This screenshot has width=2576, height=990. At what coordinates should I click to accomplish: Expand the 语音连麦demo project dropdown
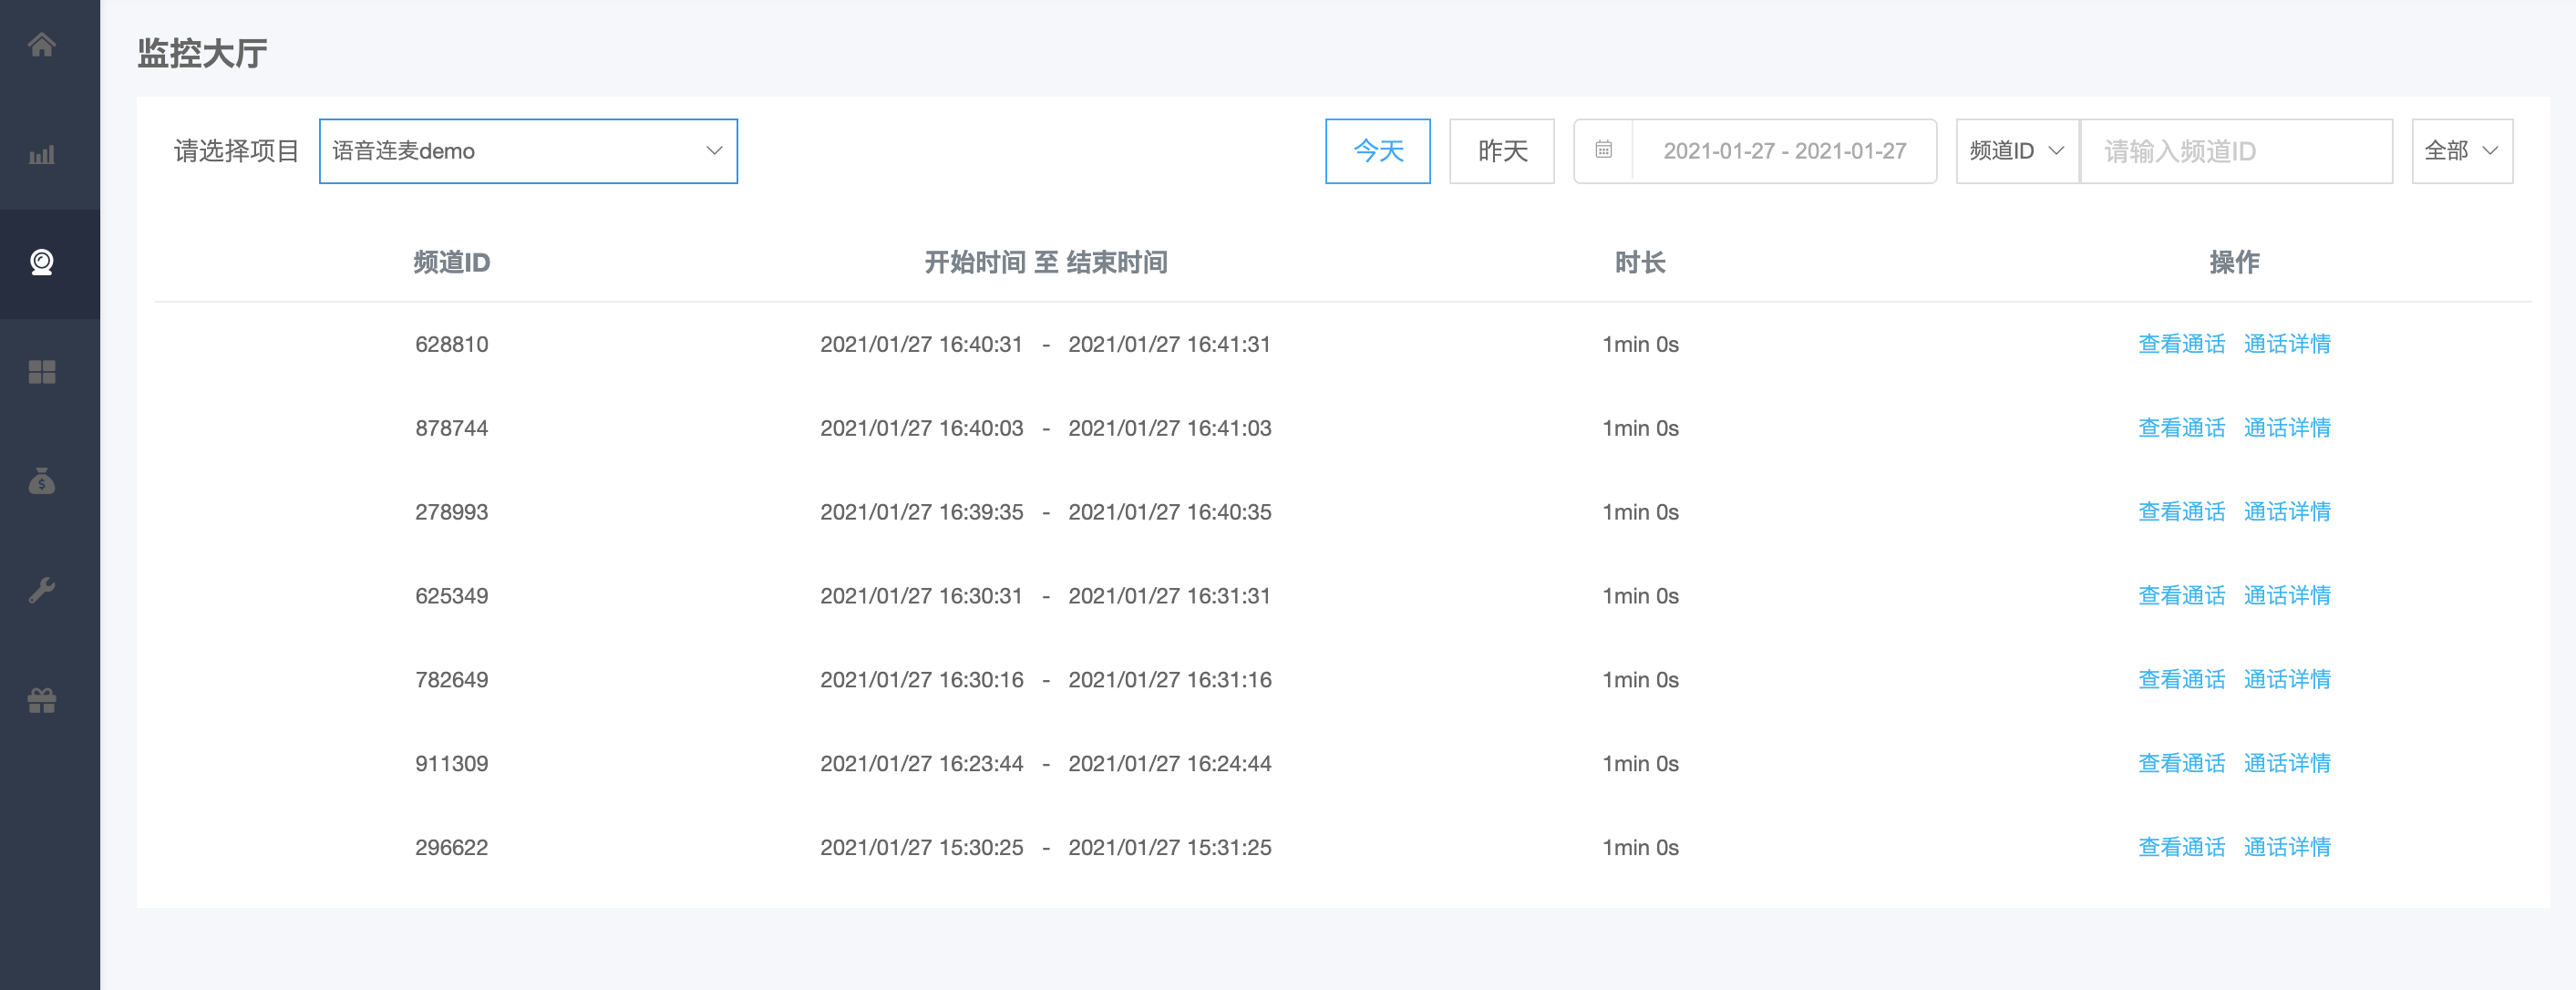coord(528,151)
